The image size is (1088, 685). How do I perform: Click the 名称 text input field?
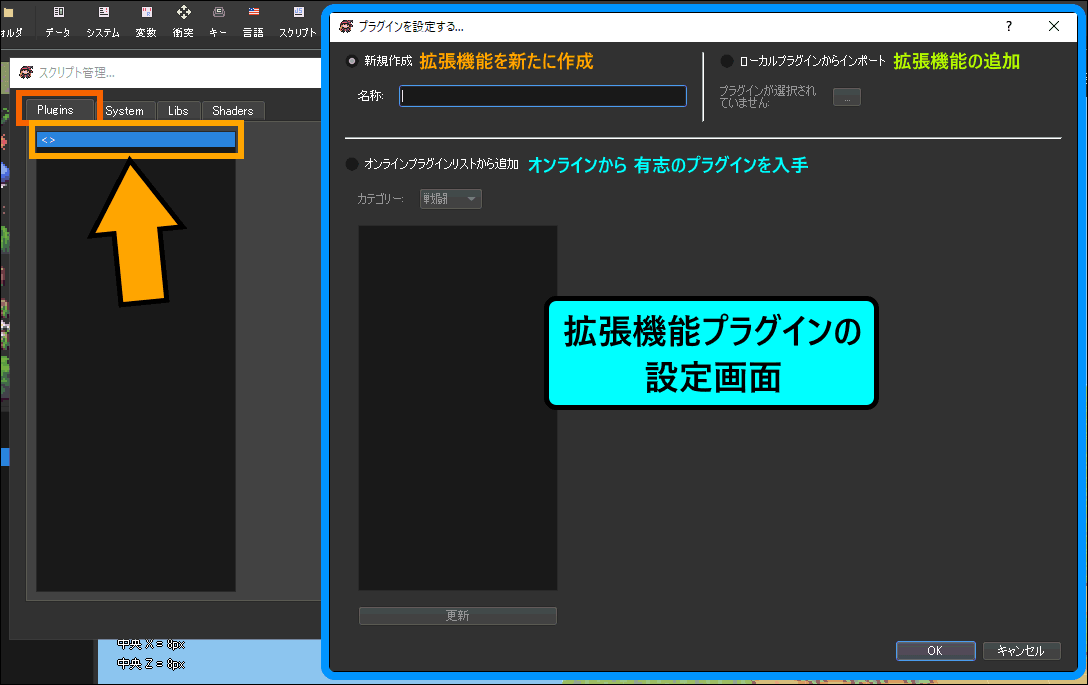[x=543, y=96]
